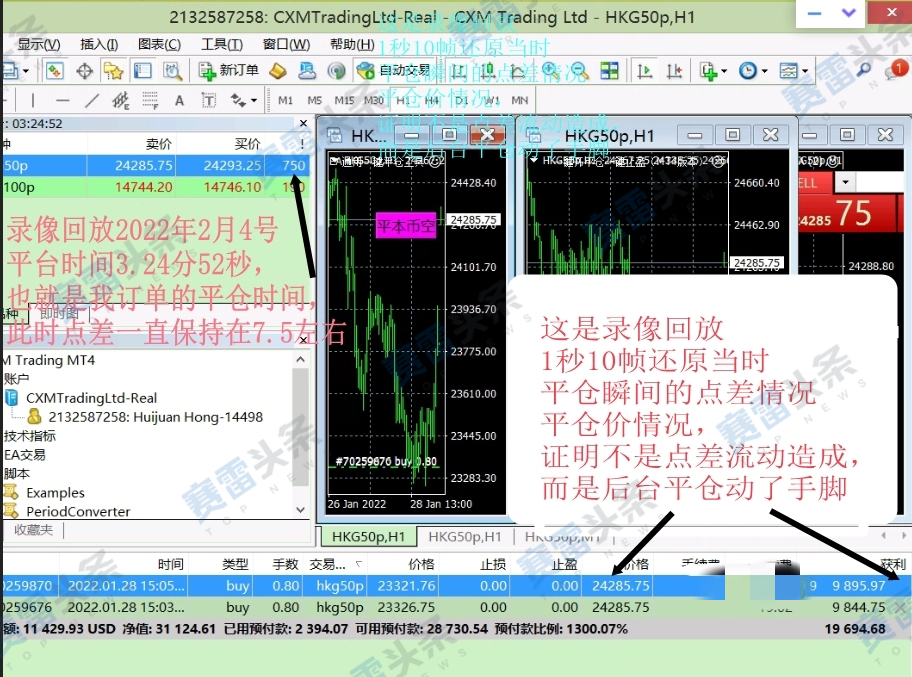The width and height of the screenshot is (912, 677).
Task: Open volume dropdown beside SELL button
Action: (x=845, y=182)
